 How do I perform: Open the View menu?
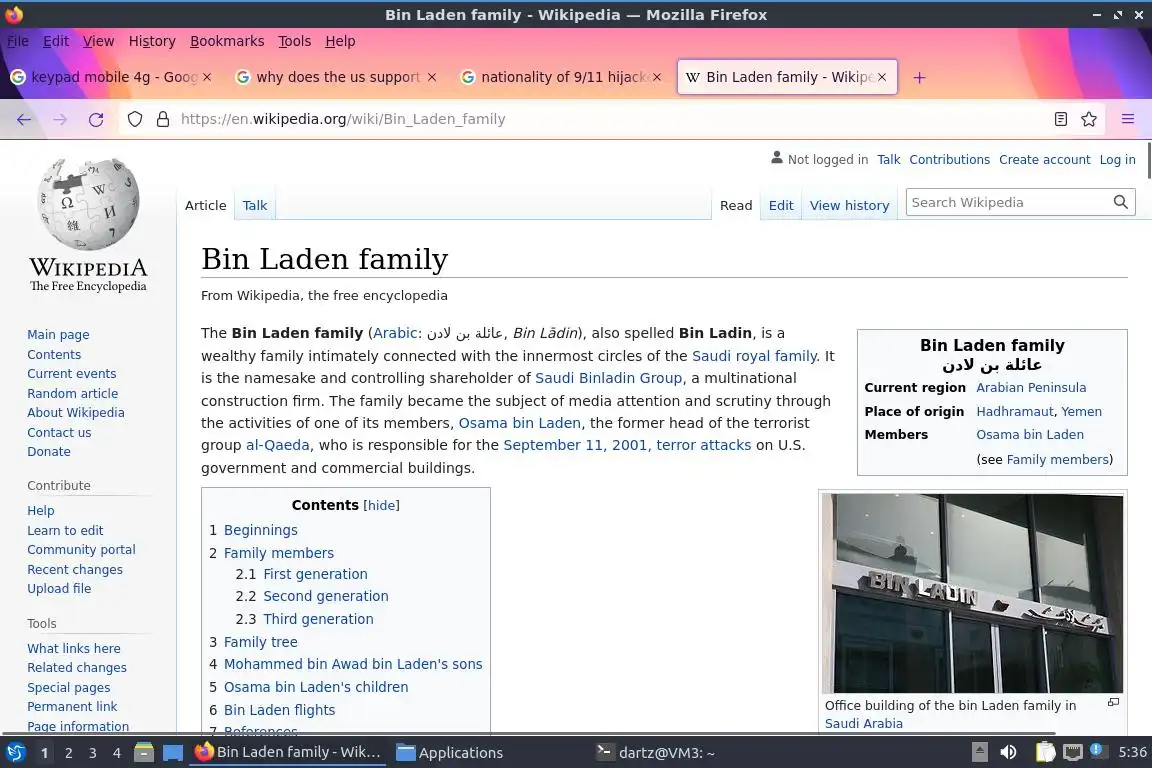click(x=98, y=41)
